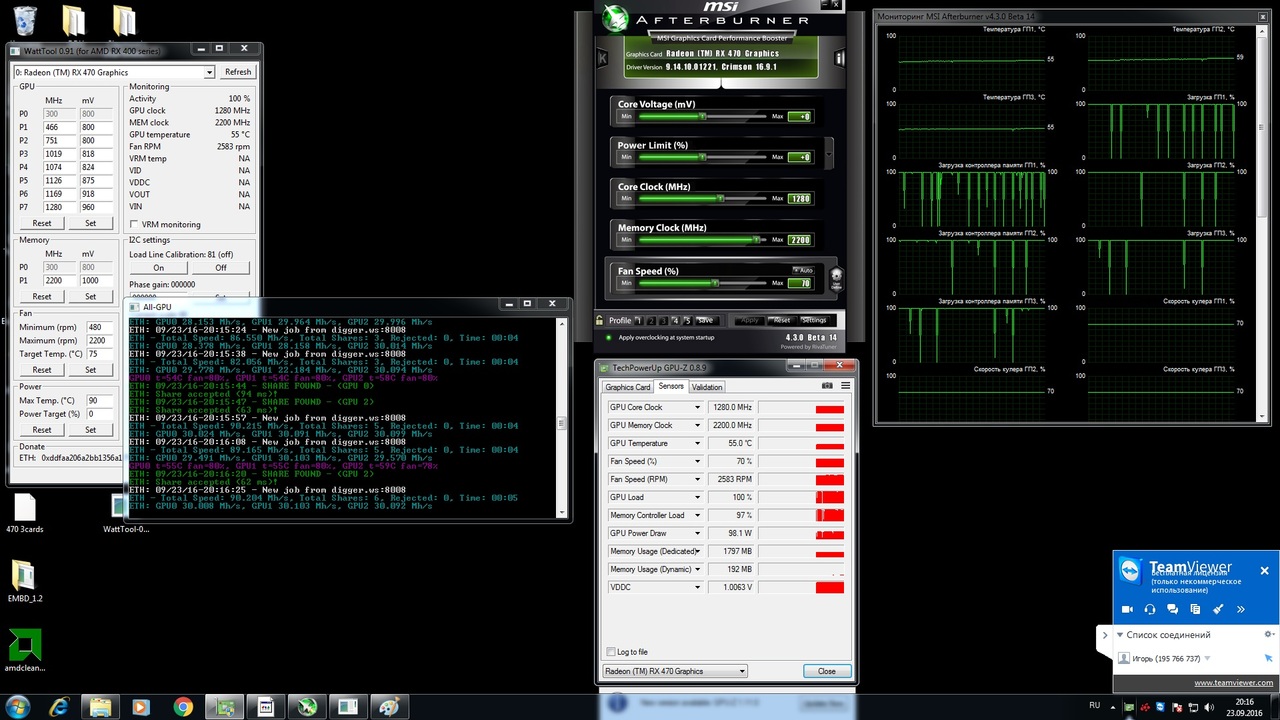Open GPU Power Draw sensor dropdown
The width and height of the screenshot is (1280, 720).
[x=697, y=533]
